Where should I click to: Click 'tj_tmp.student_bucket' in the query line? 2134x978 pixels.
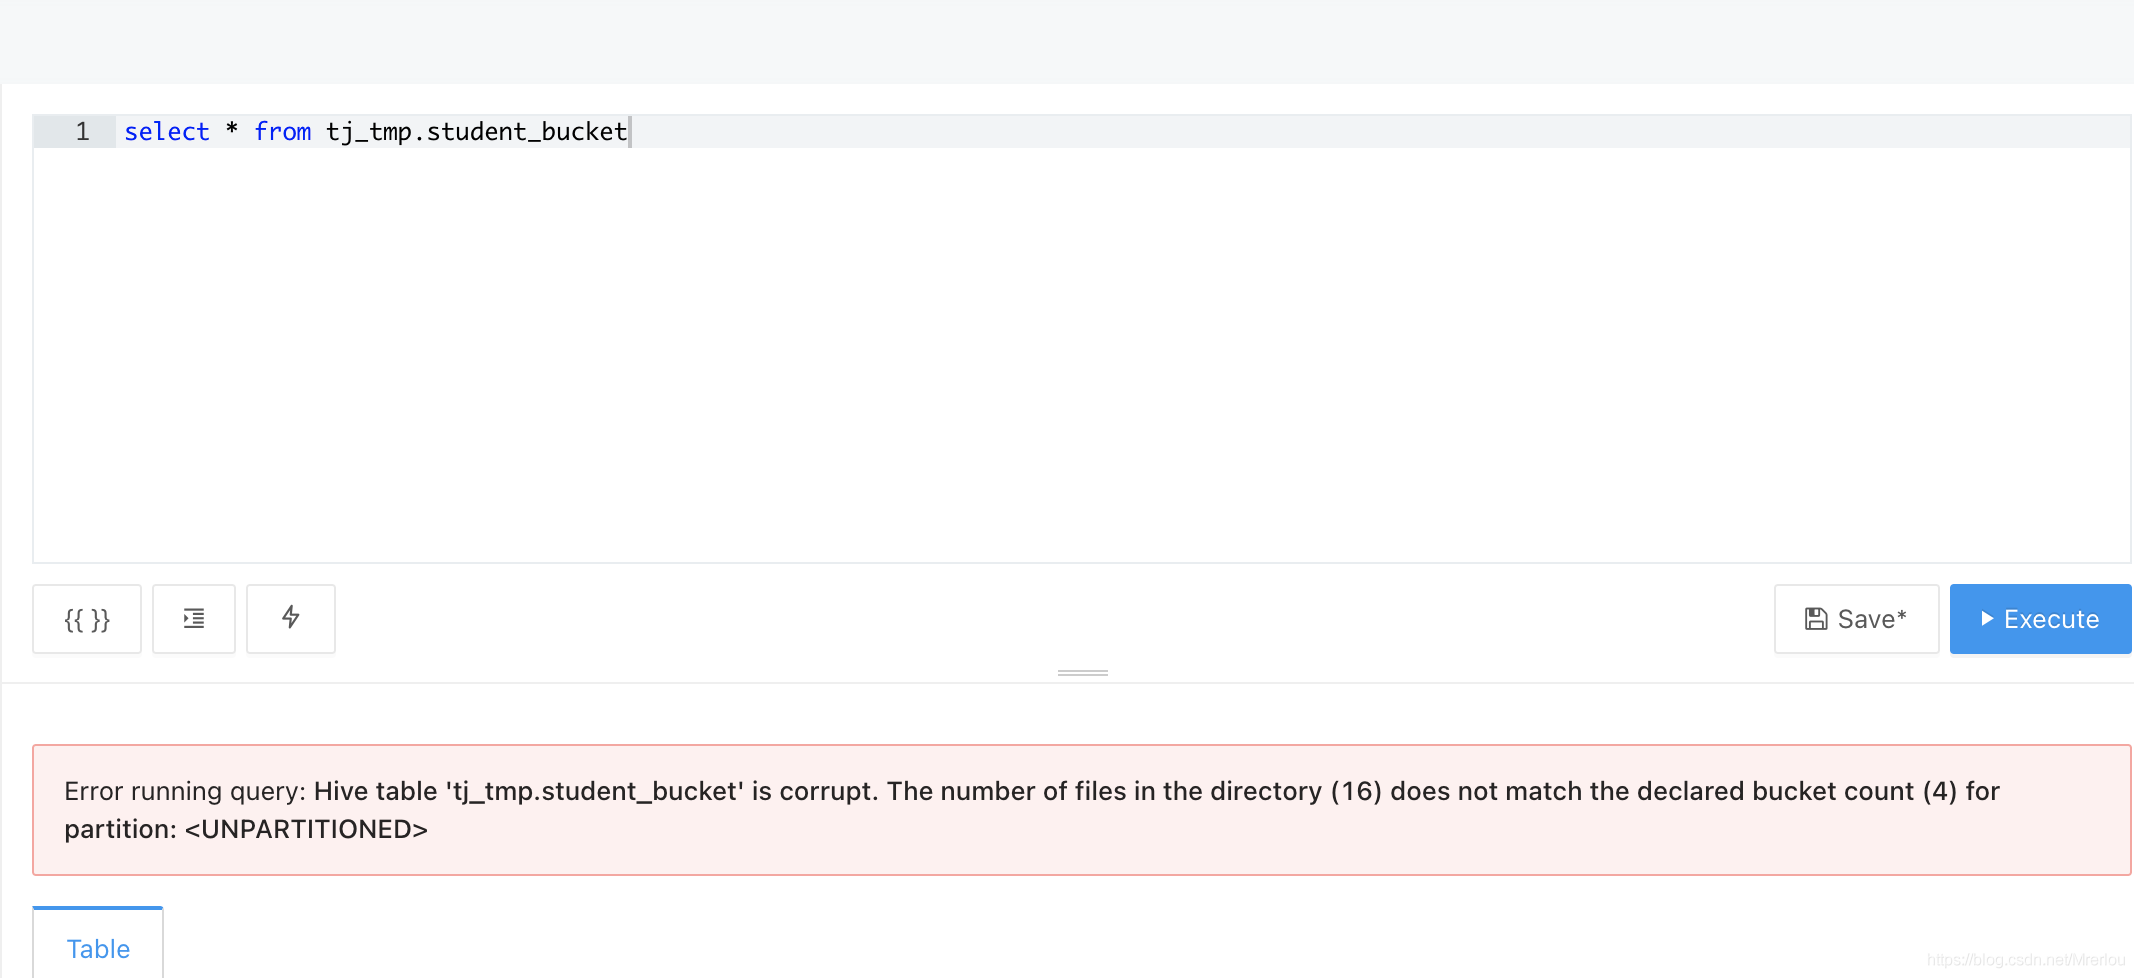[x=477, y=132]
